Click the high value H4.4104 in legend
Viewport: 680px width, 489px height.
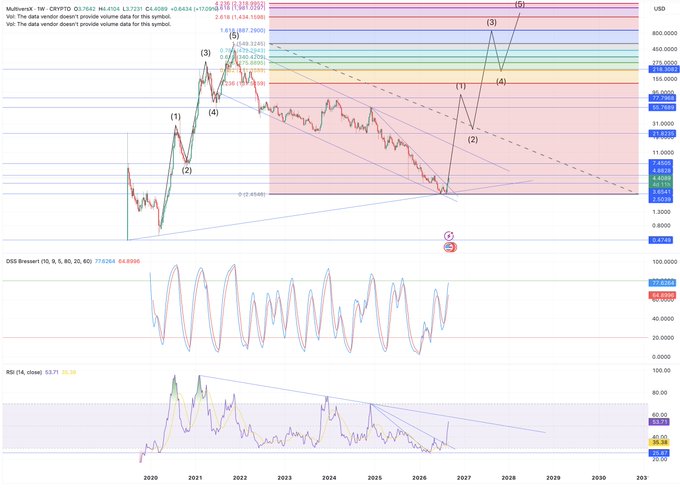pos(111,9)
